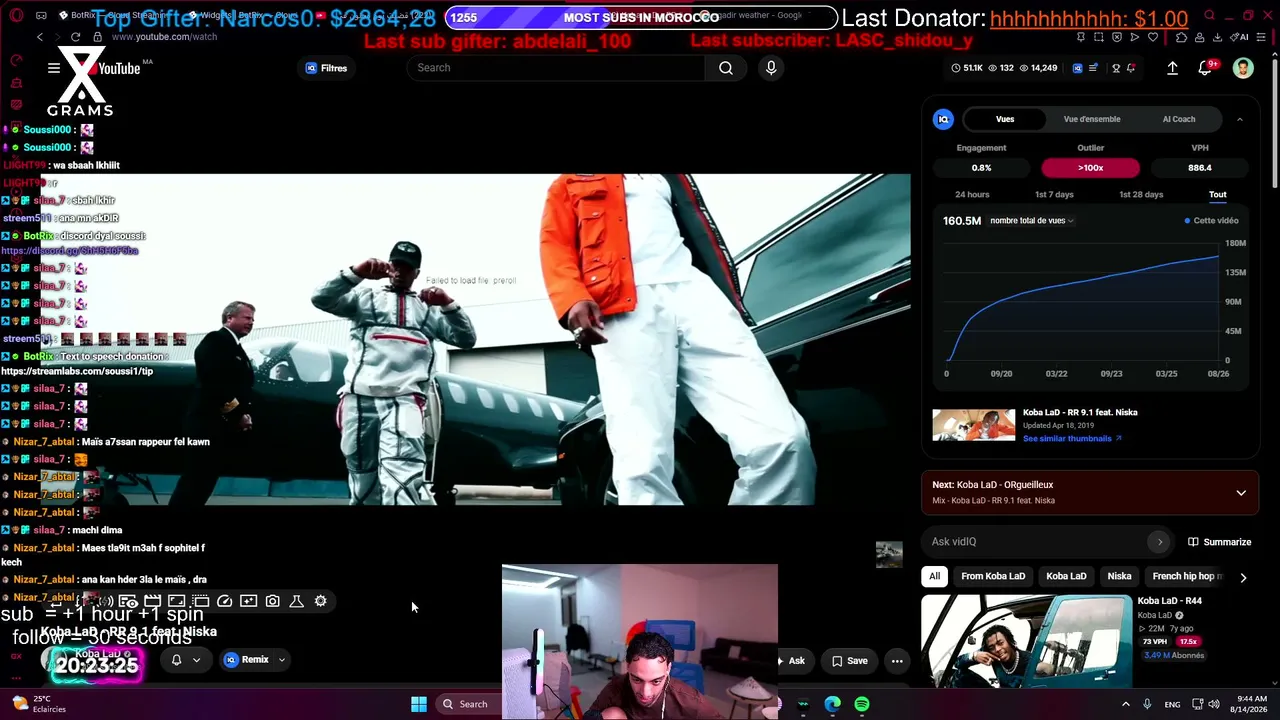Viewport: 1280px width, 720px height.
Task: Select the All filter chip
Action: coord(934,576)
